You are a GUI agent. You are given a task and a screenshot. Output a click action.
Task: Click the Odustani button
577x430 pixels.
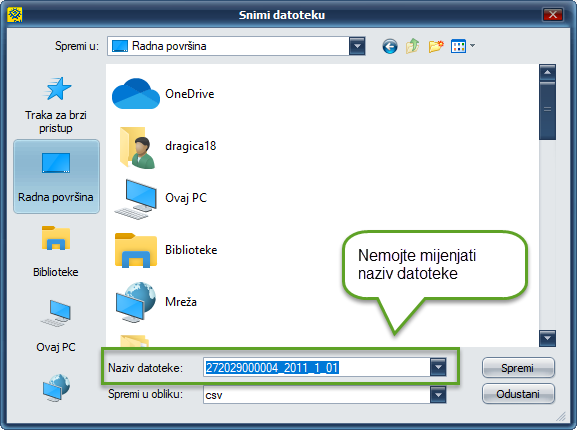click(x=518, y=394)
